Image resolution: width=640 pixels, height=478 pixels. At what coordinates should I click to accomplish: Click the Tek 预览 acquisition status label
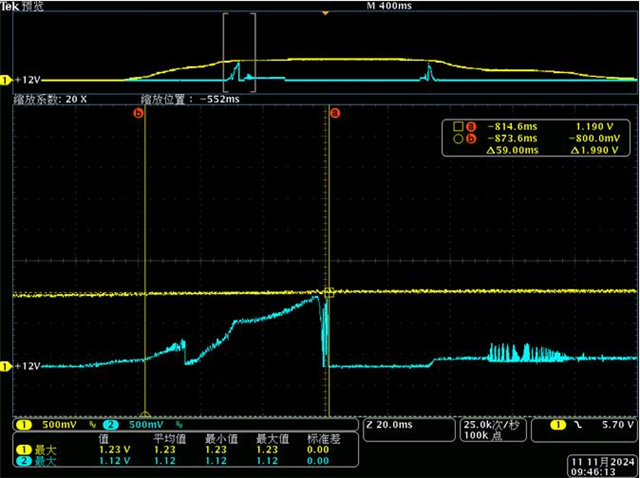22,6
